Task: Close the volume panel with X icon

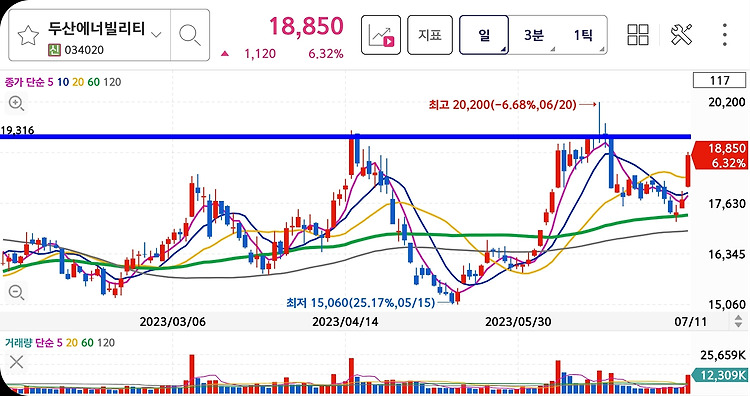Action: tap(16, 362)
